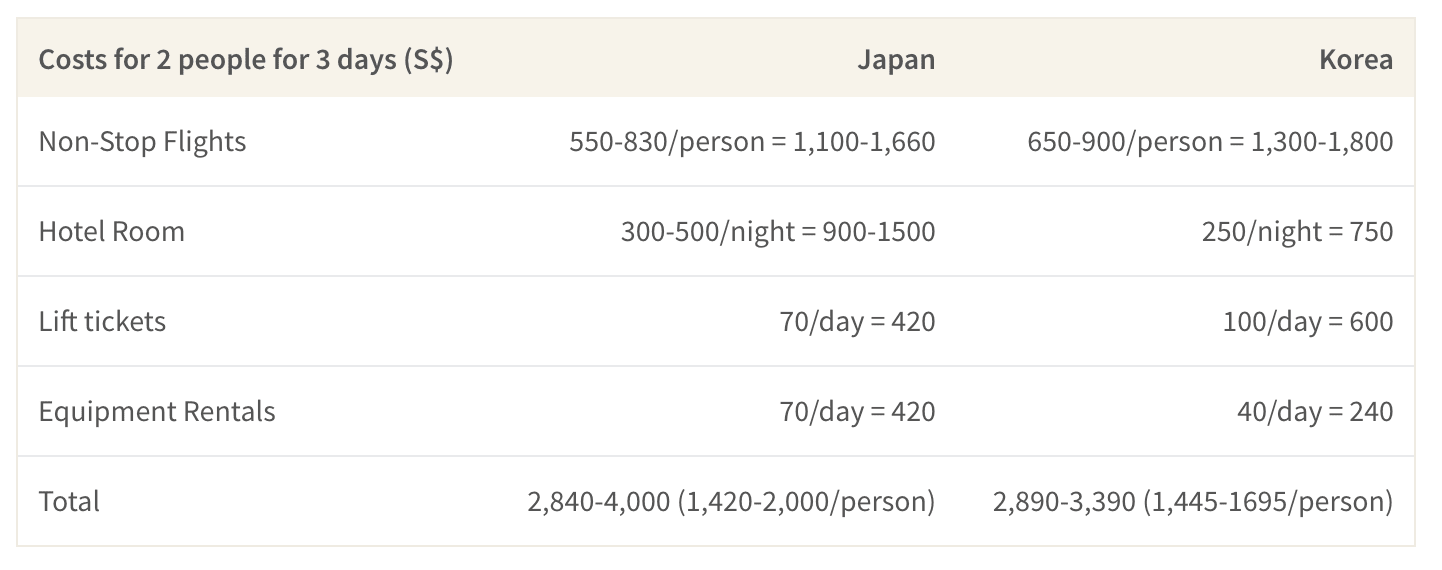
Task: Click the Equipment Rentals row label
Action: pos(157,411)
